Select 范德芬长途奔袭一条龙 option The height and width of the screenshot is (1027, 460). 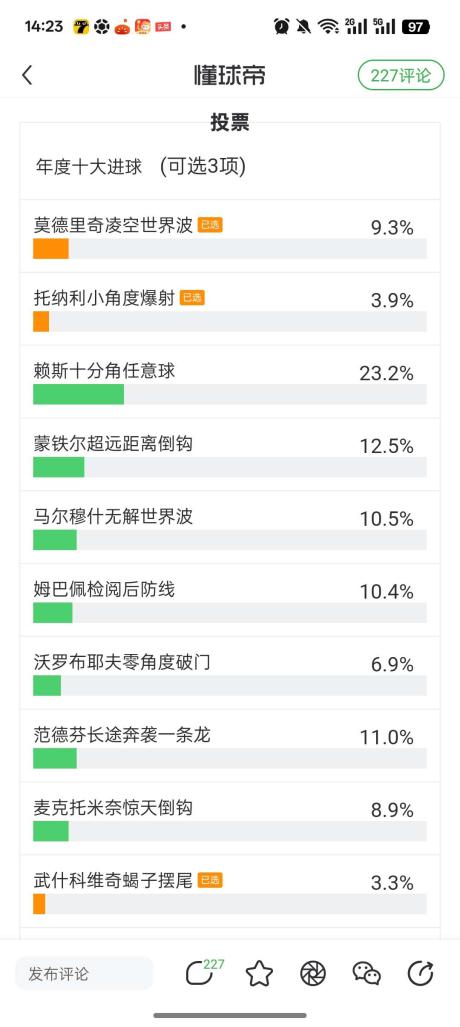(x=230, y=745)
